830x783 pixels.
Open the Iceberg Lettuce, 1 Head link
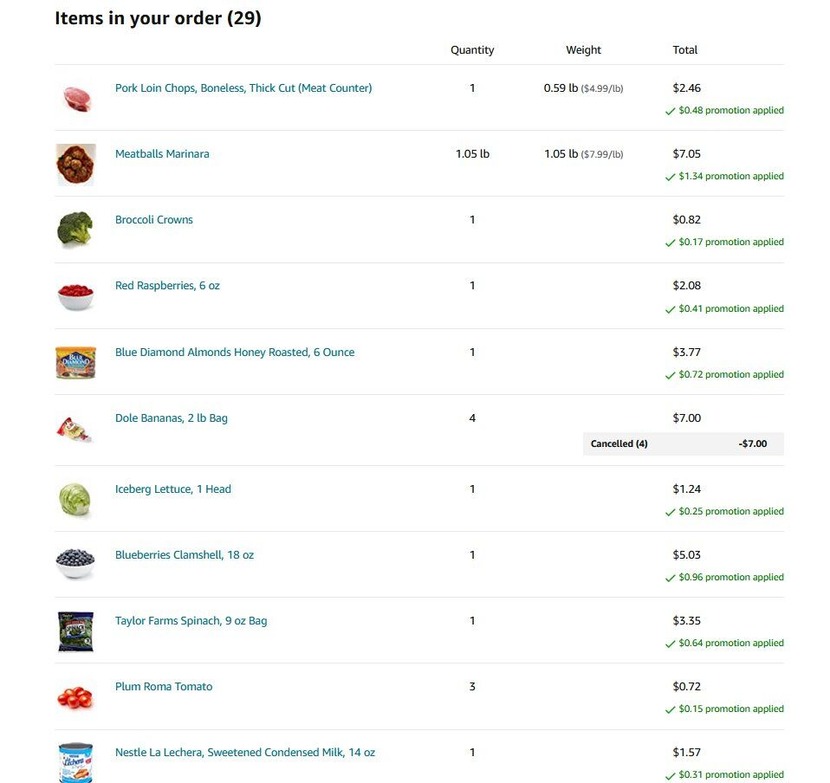(x=173, y=489)
